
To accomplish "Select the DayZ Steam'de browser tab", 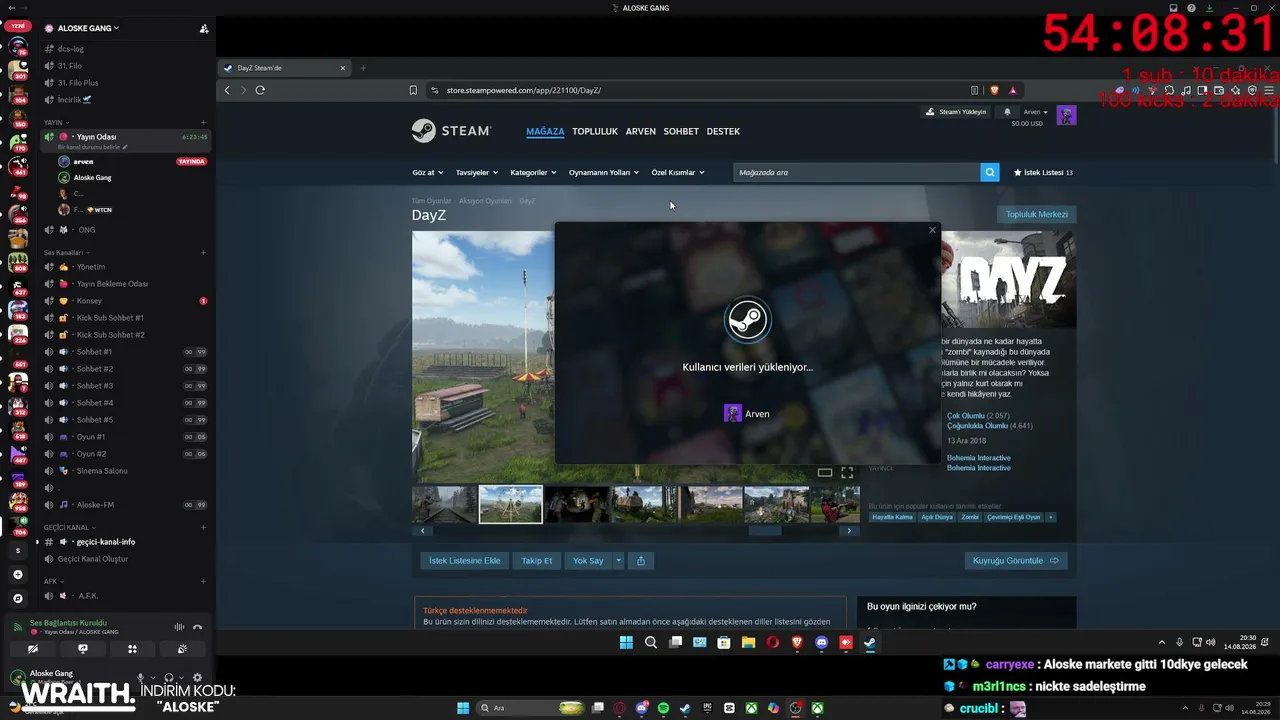I will point(285,68).
